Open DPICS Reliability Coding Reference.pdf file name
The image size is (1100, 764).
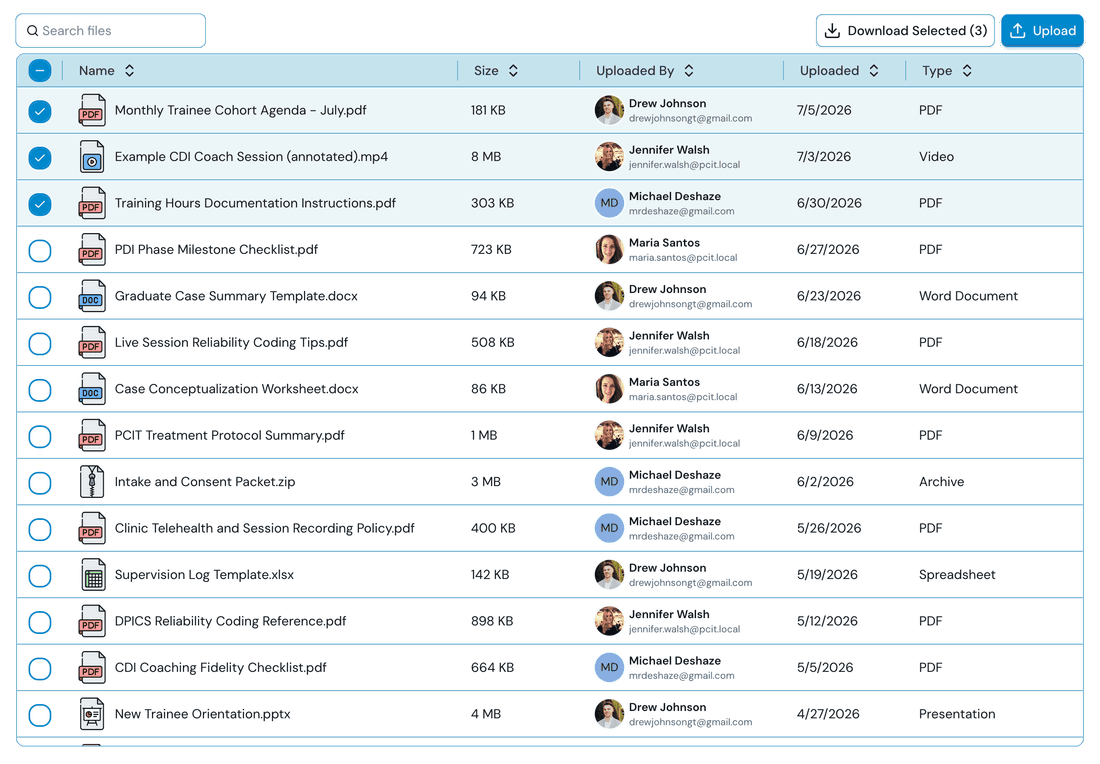pos(230,621)
